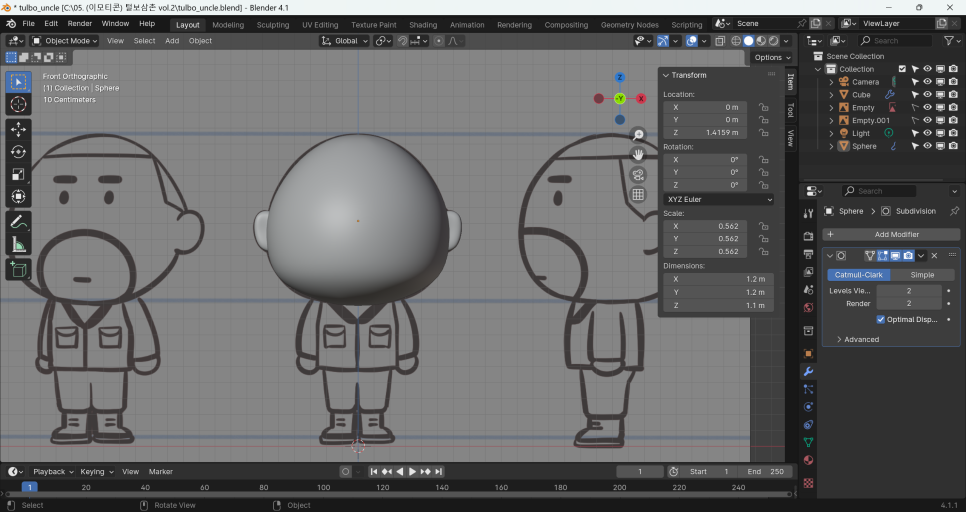Toggle lock on Scale Z
The height and width of the screenshot is (512, 966).
pyautogui.click(x=763, y=251)
